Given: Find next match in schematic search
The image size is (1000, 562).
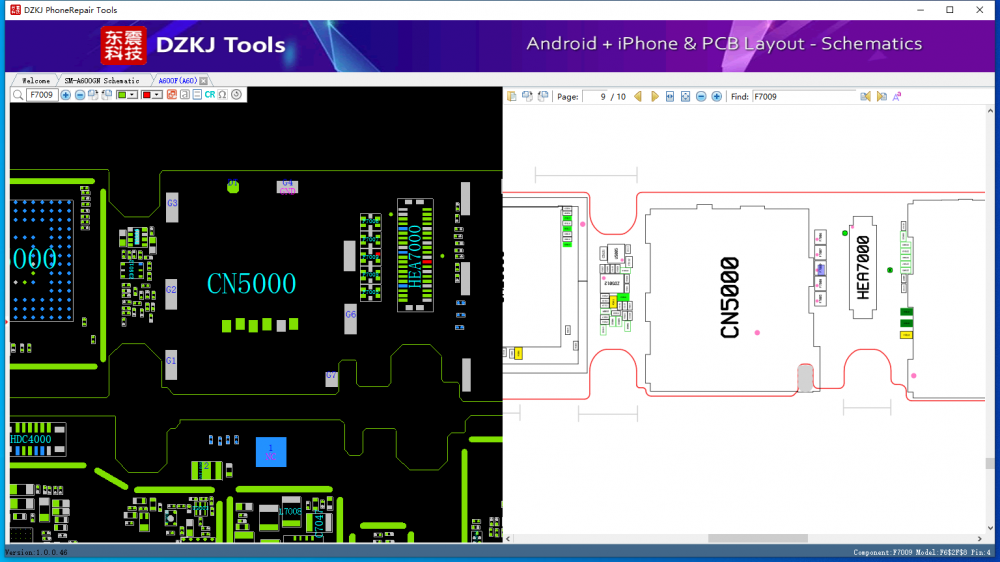Looking at the screenshot, I should click(881, 97).
